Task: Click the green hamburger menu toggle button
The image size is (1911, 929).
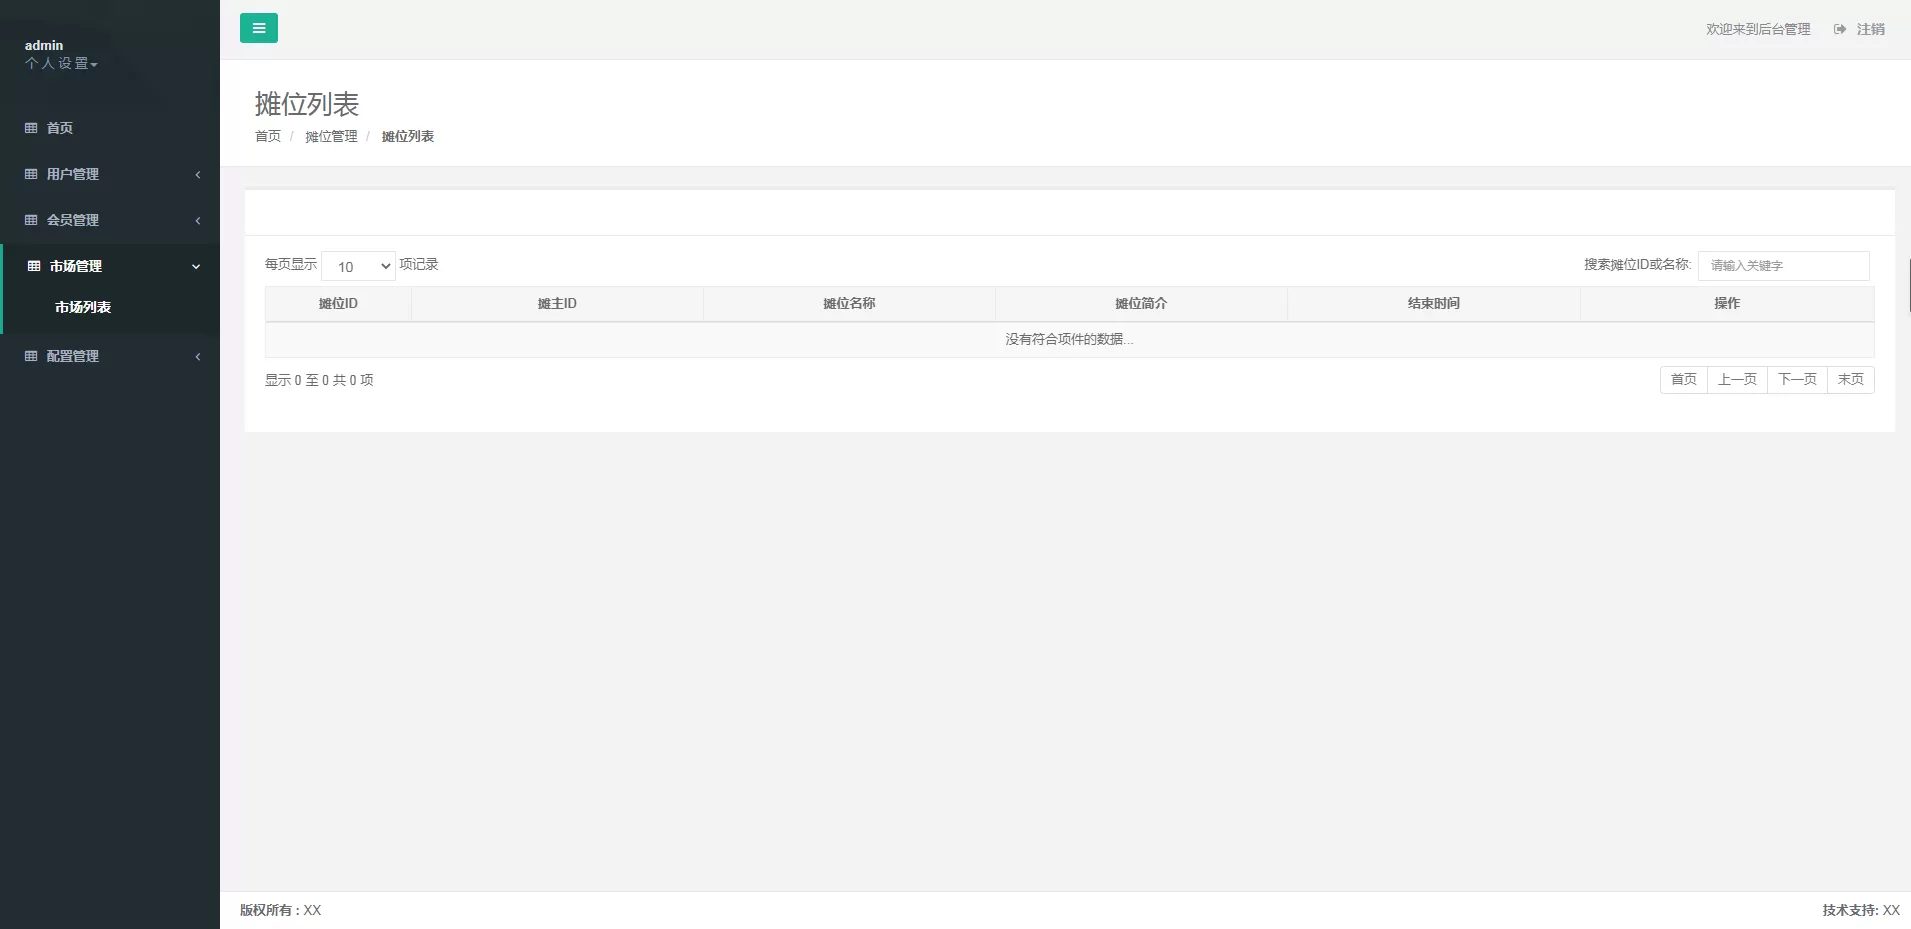Action: coord(258,28)
